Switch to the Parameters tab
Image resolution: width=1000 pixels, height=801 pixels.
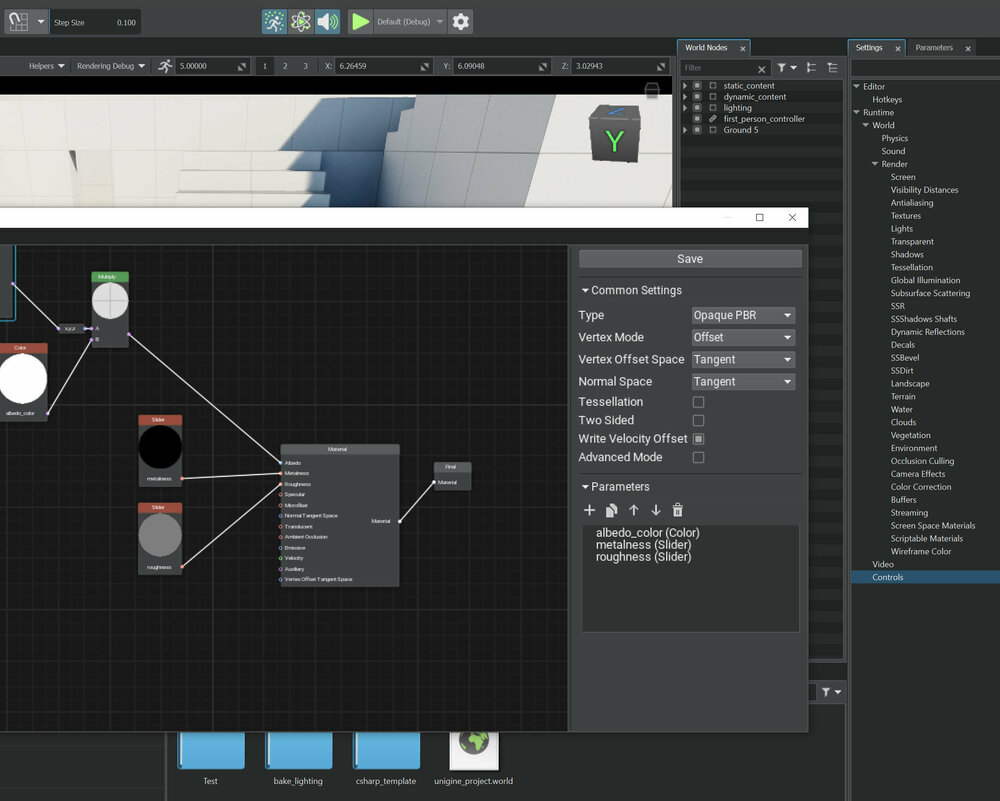[934, 48]
